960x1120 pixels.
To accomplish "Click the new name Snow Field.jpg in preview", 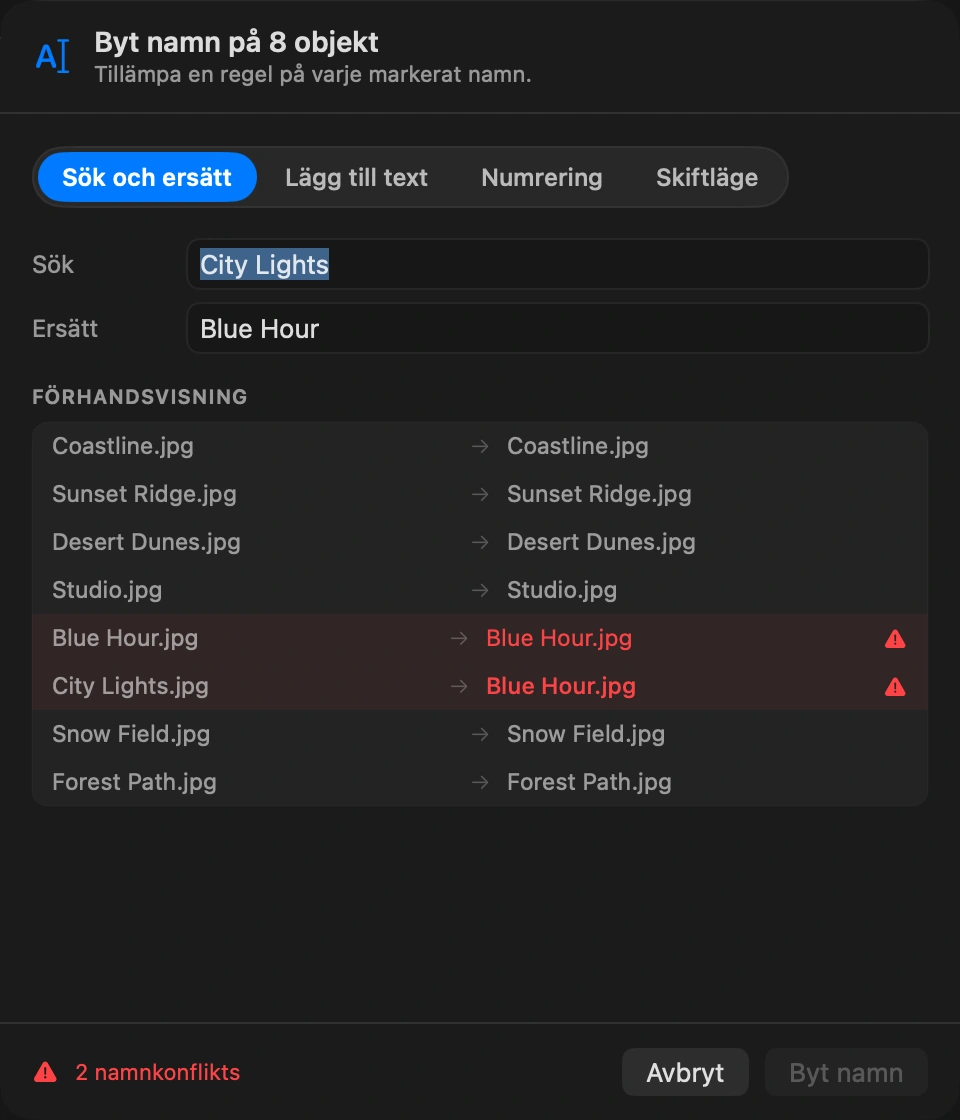I will (586, 734).
